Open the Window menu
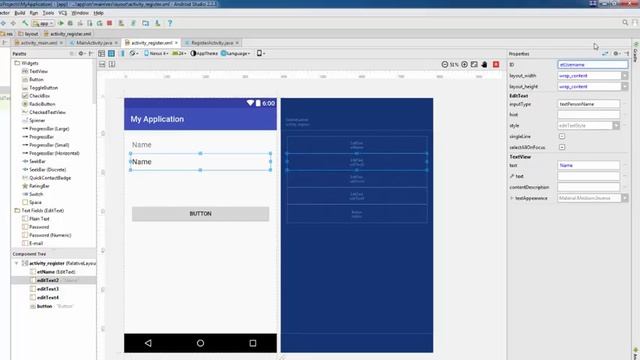640x360 pixels. point(80,13)
